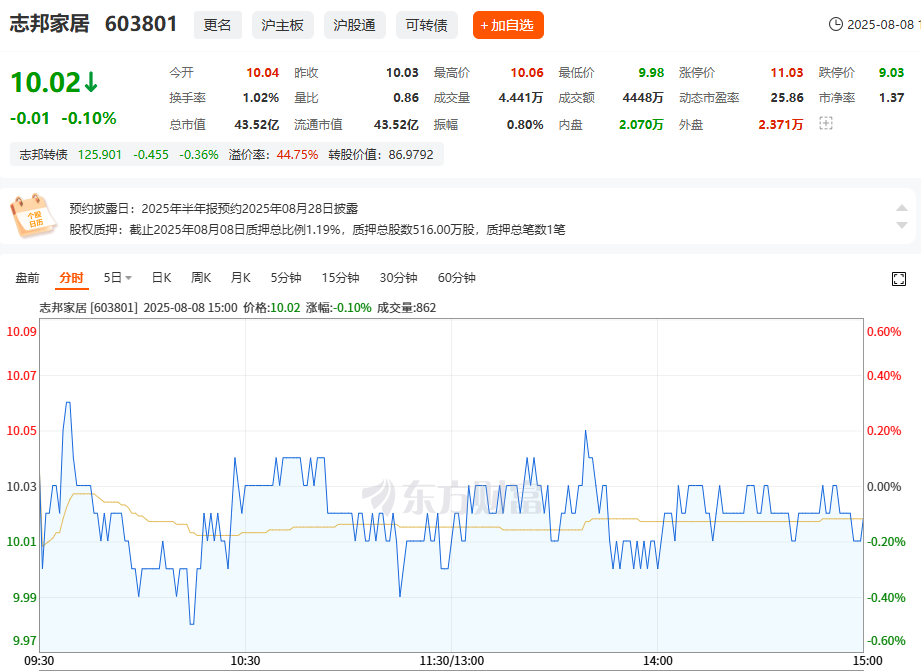Viewport: 921px width, 671px height.
Task: Click the 0.60% right axis label
Action: [884, 332]
